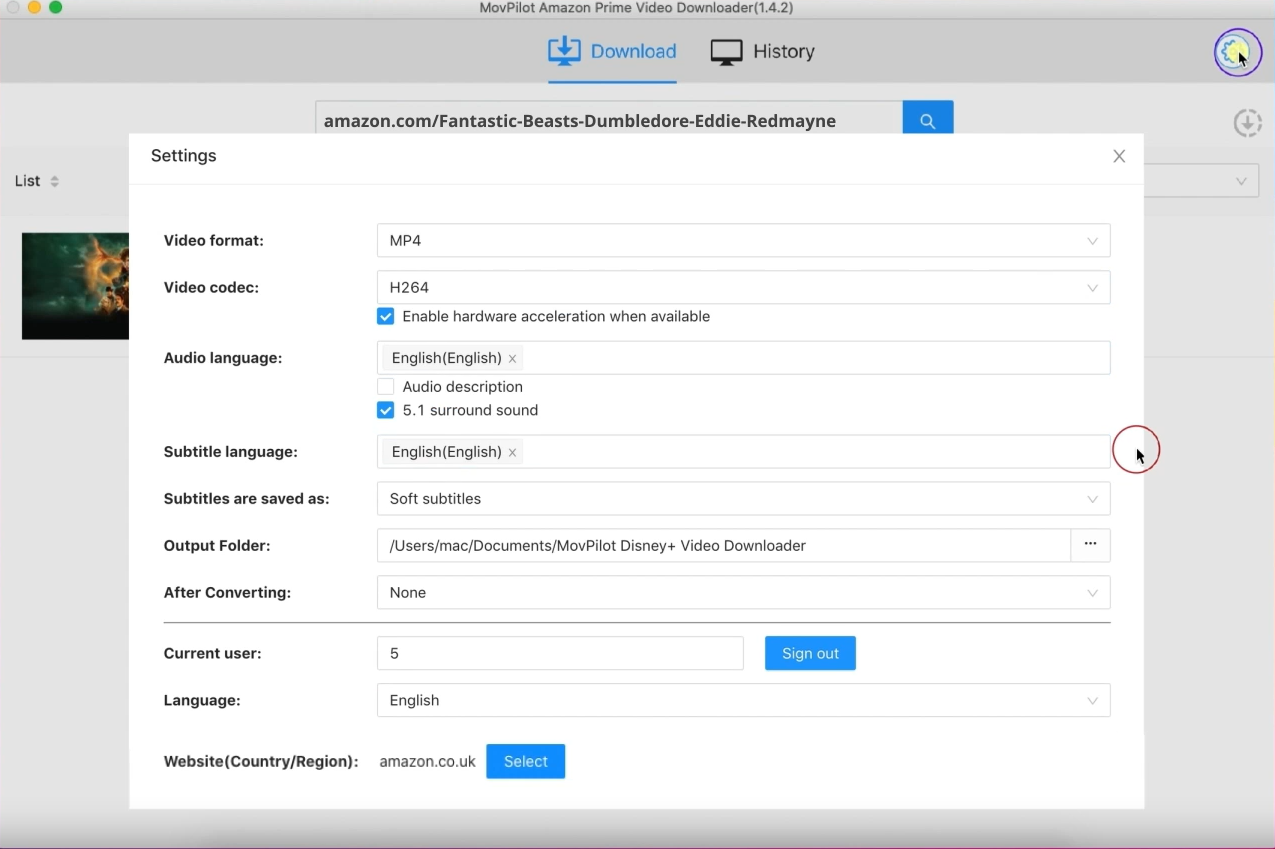Click the Current user field
The width and height of the screenshot is (1275, 849).
click(560, 653)
